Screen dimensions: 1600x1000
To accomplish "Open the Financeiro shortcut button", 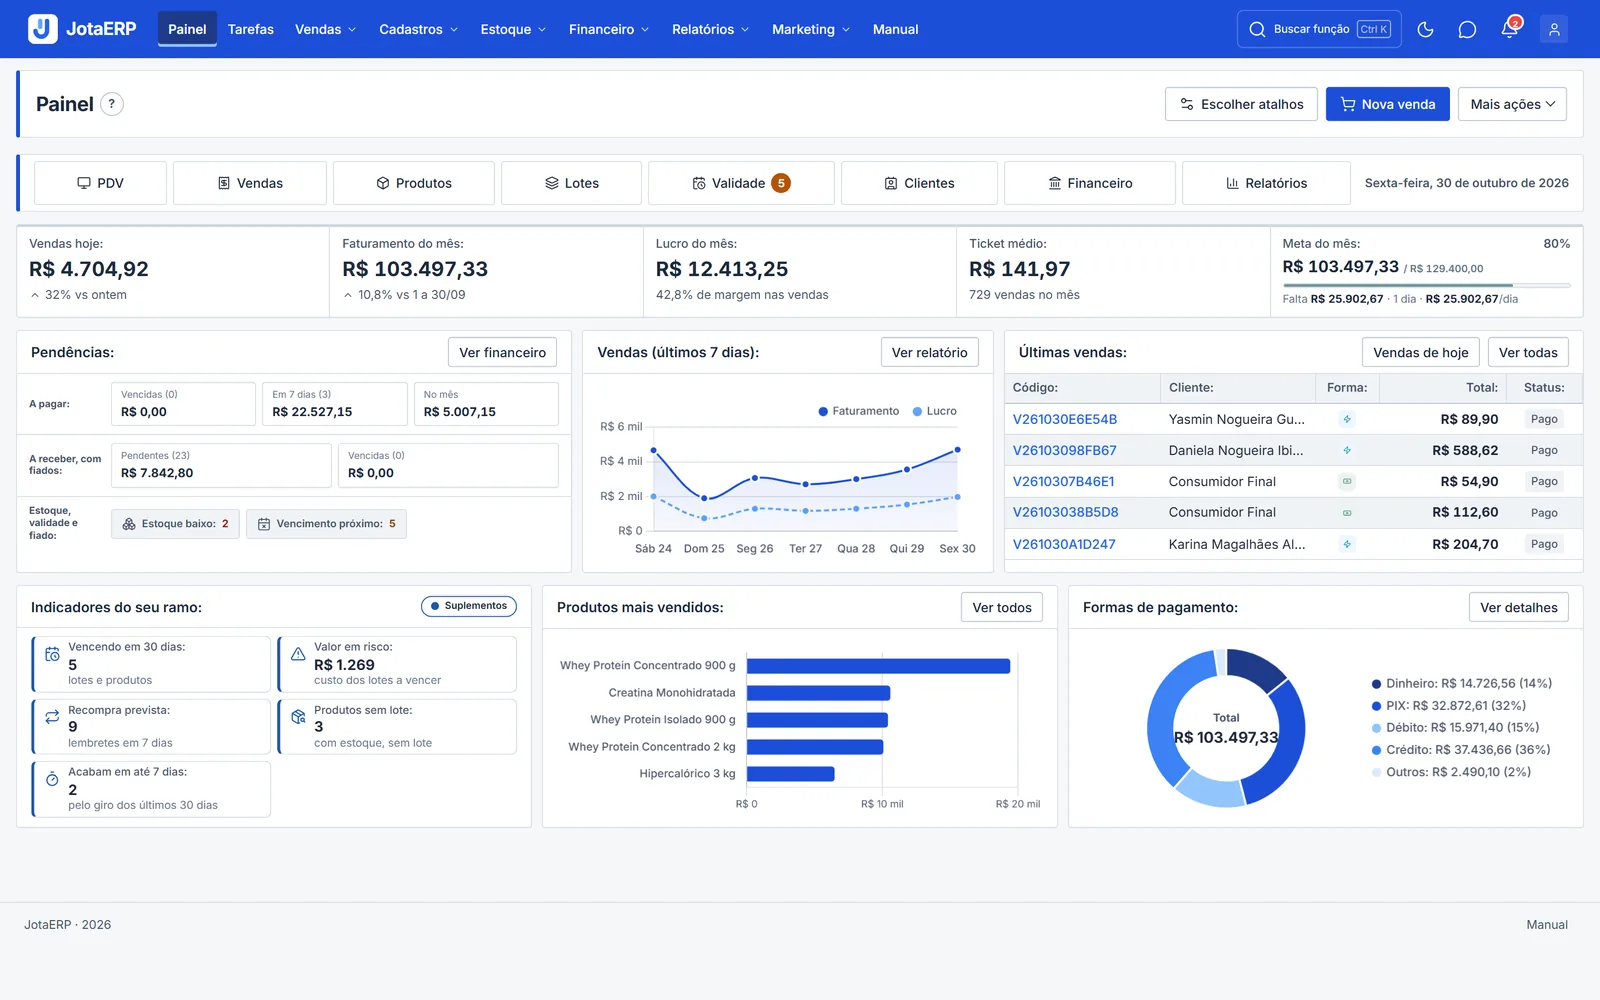I will 1090,183.
